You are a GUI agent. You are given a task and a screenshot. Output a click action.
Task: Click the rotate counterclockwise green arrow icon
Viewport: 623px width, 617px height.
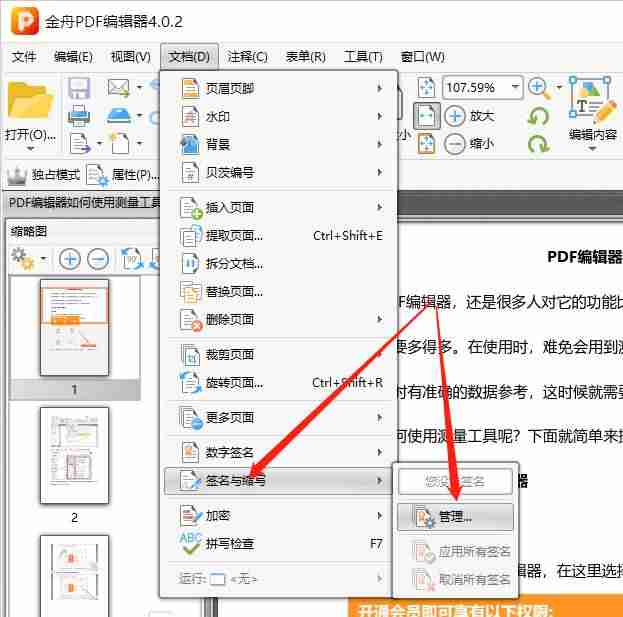pyautogui.click(x=538, y=117)
